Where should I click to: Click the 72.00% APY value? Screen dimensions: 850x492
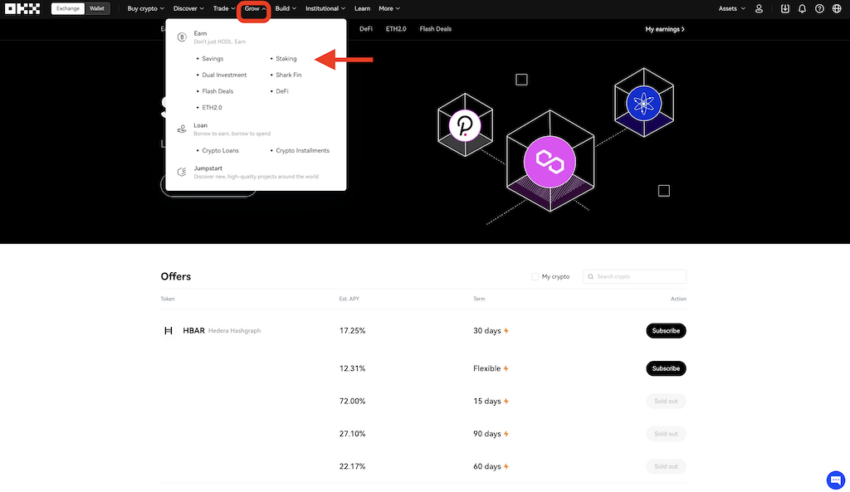pyautogui.click(x=352, y=401)
